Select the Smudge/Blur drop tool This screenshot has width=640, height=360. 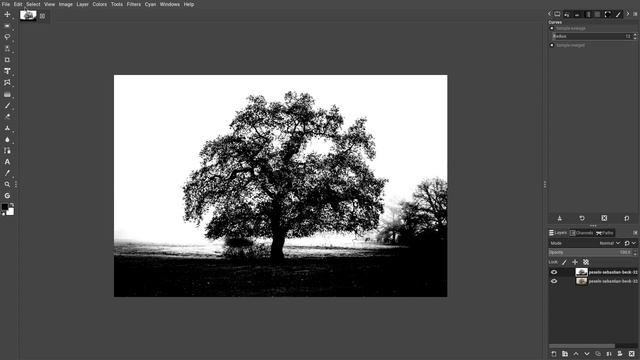tap(7, 140)
